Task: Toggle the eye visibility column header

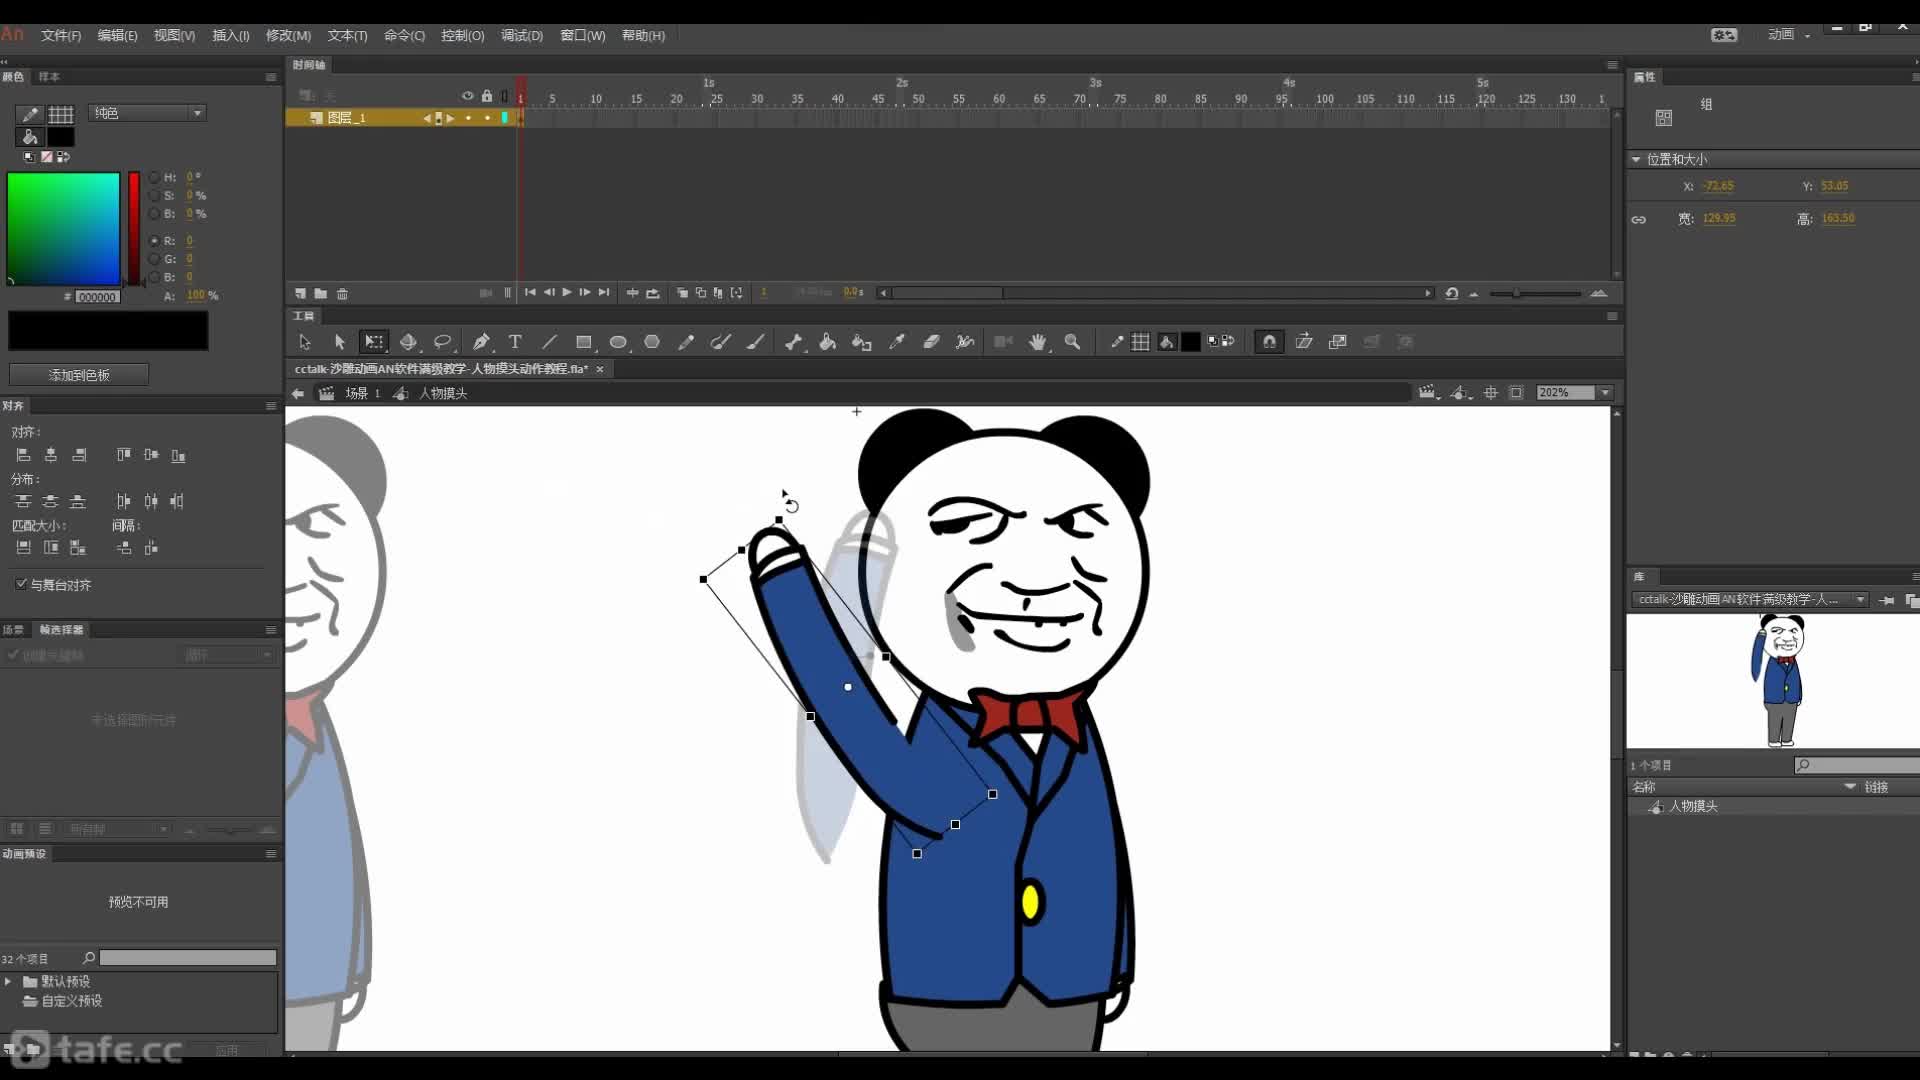Action: [467, 96]
